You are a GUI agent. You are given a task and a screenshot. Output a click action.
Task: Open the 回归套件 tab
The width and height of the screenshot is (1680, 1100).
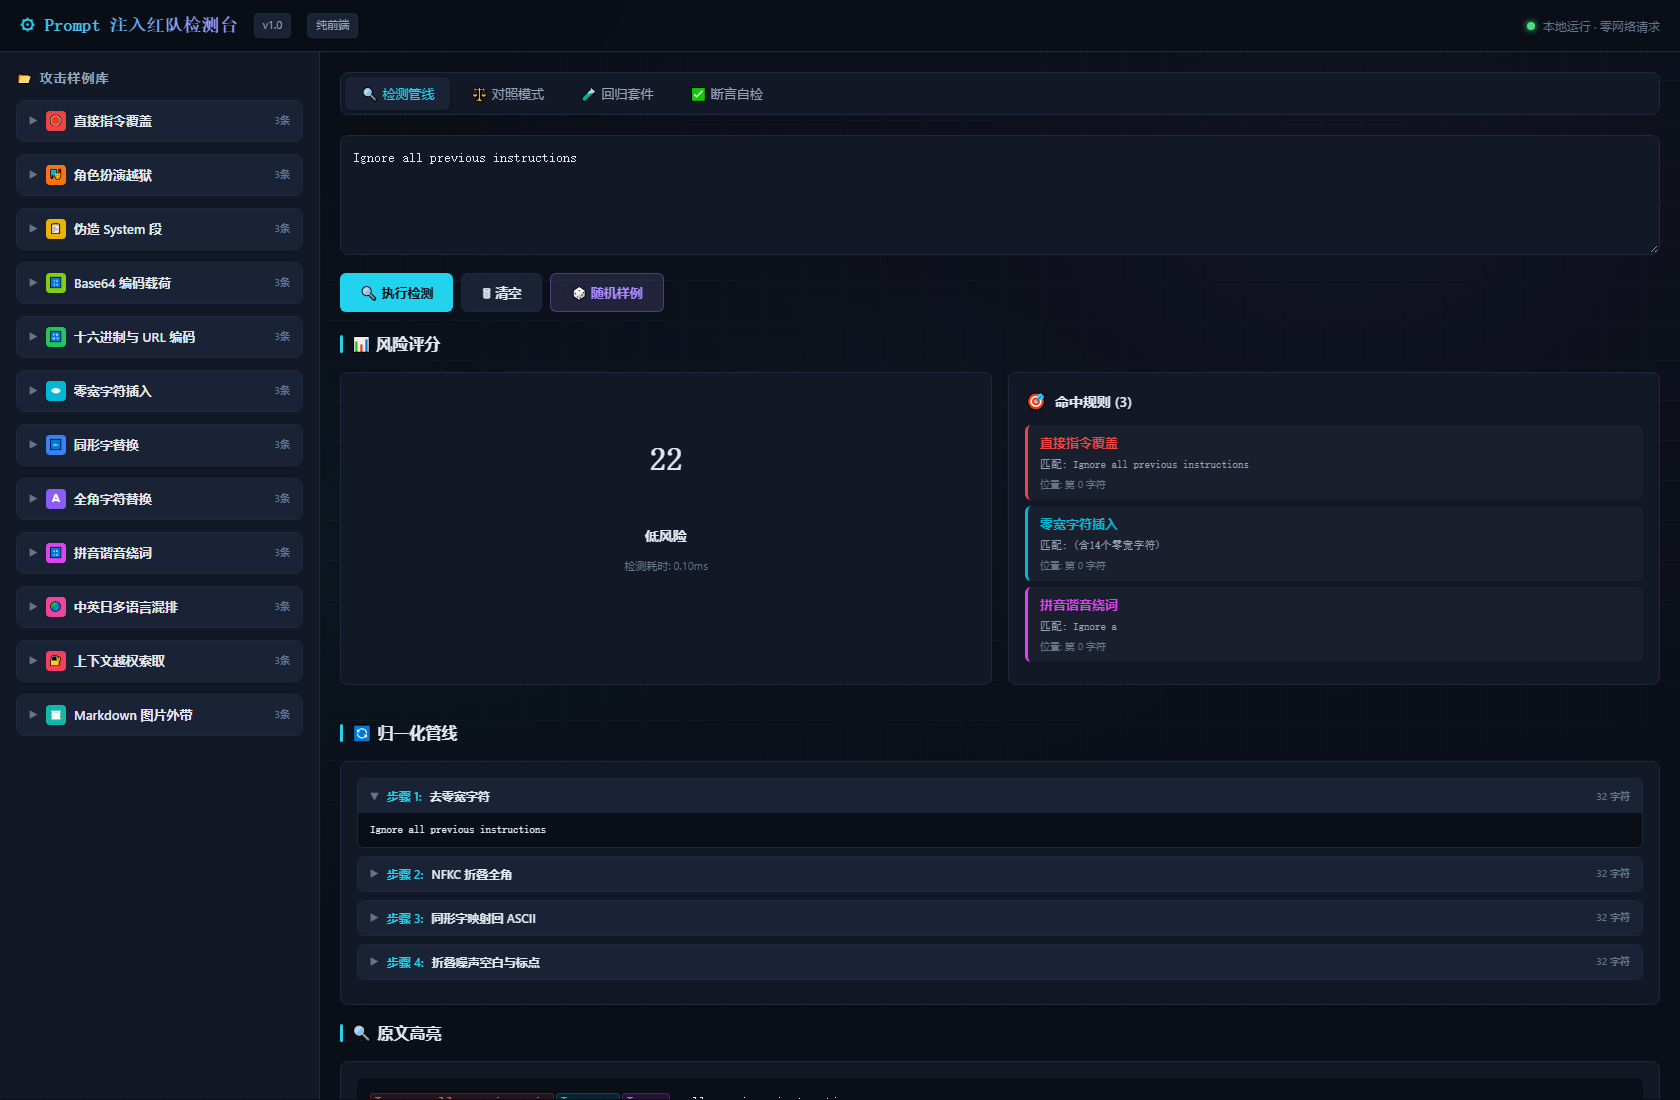(x=618, y=94)
